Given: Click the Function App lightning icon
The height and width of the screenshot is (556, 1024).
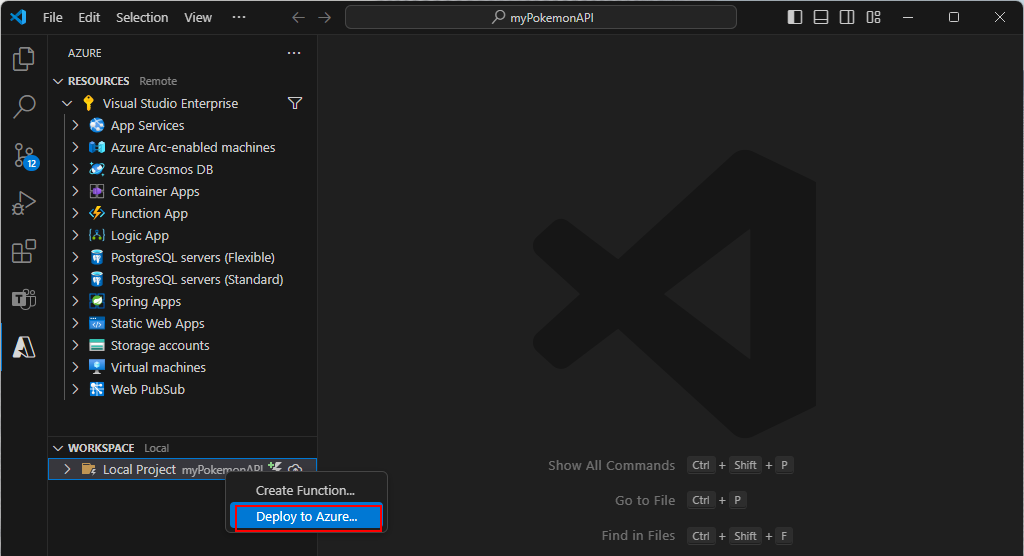Looking at the screenshot, I should click(97, 213).
